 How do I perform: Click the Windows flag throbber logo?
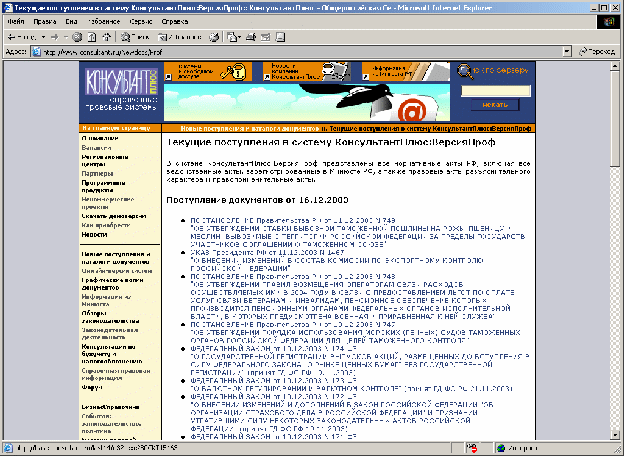click(608, 22)
